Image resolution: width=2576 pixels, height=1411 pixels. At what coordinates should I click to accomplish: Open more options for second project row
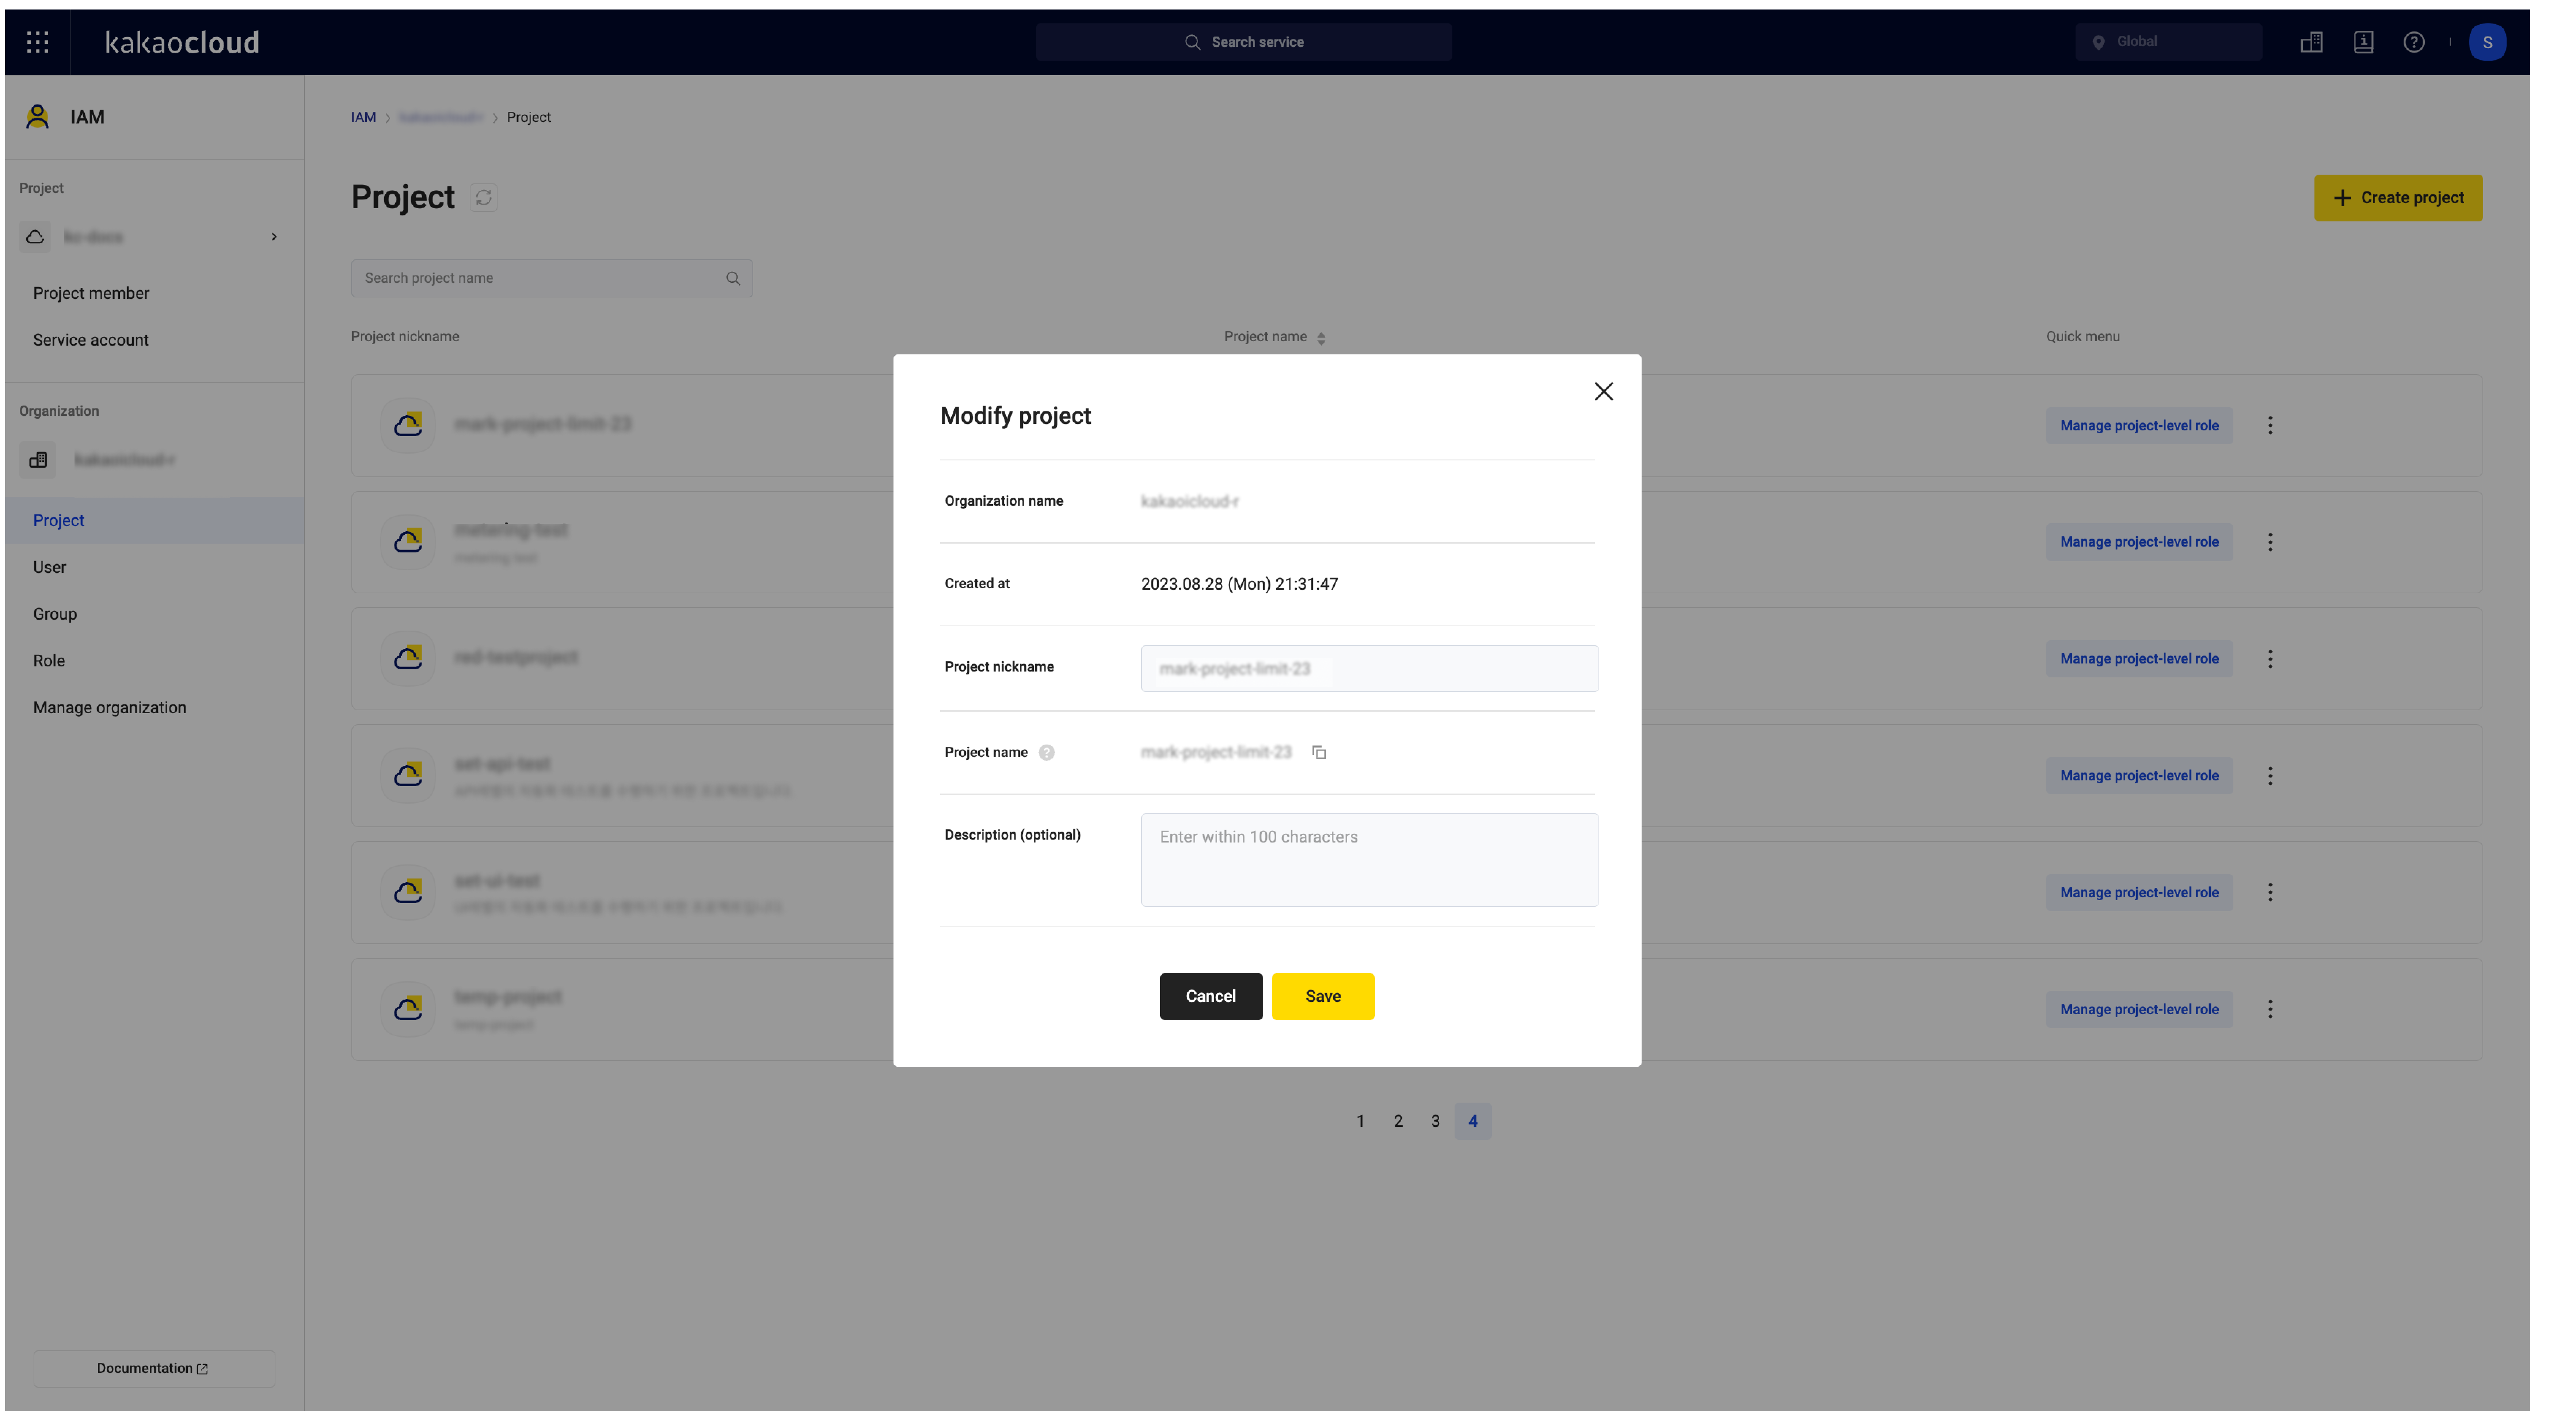[x=2270, y=542]
